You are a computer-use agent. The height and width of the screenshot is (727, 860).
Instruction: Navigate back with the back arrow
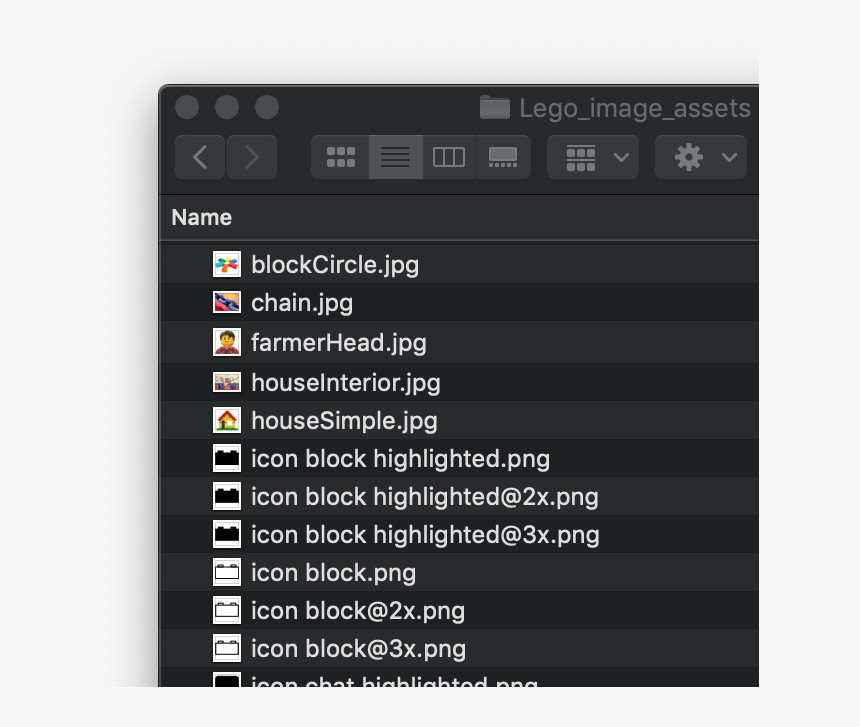pyautogui.click(x=199, y=156)
